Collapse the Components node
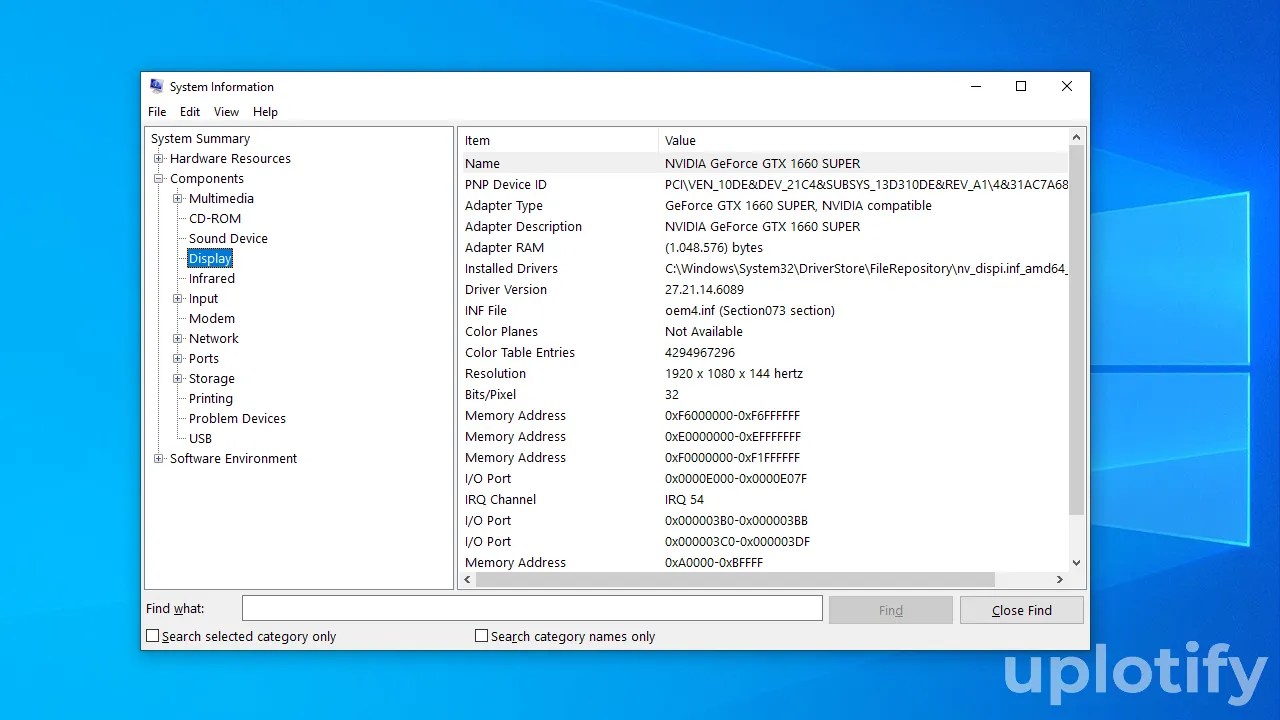 point(159,179)
